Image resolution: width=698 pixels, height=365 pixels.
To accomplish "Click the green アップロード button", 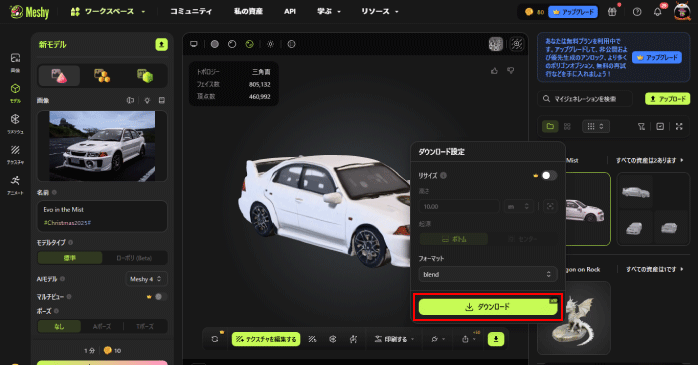I will coord(667,99).
